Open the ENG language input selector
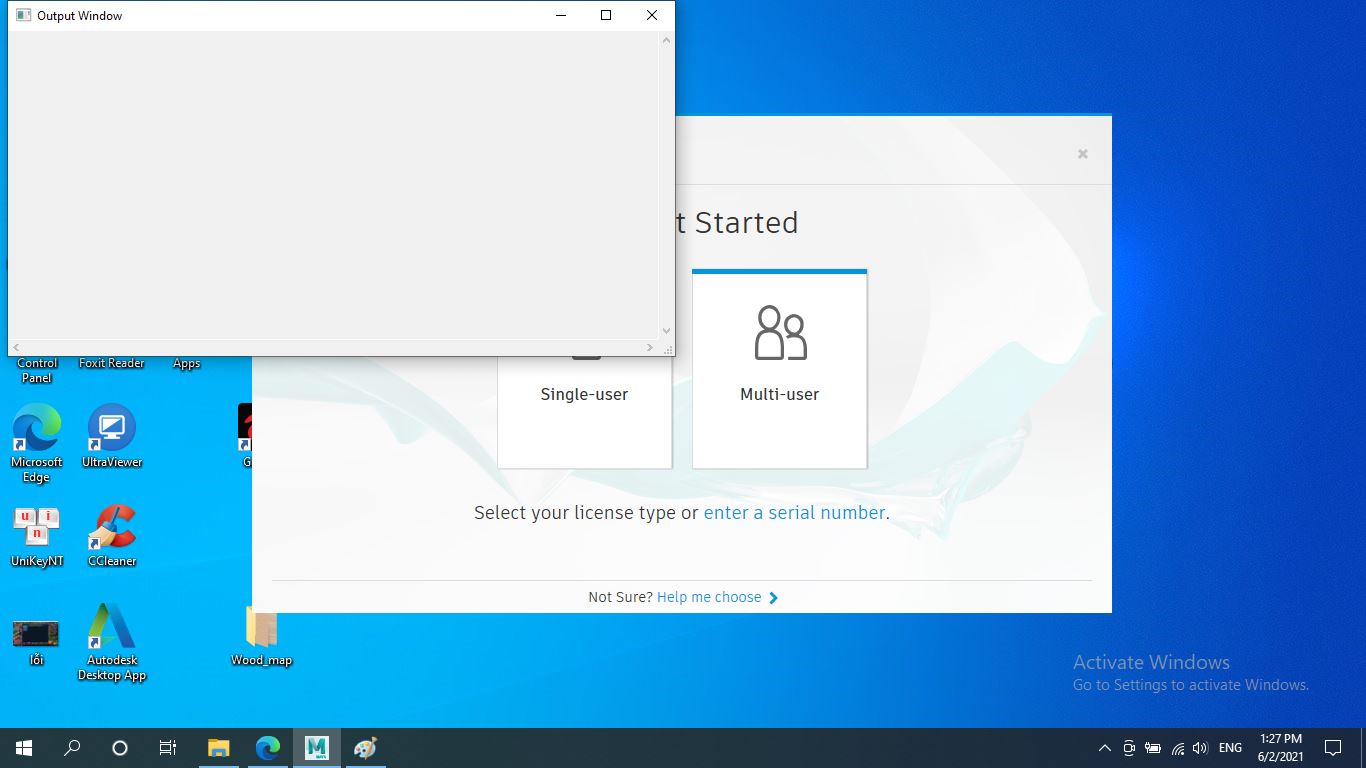This screenshot has width=1366, height=768. (1230, 747)
